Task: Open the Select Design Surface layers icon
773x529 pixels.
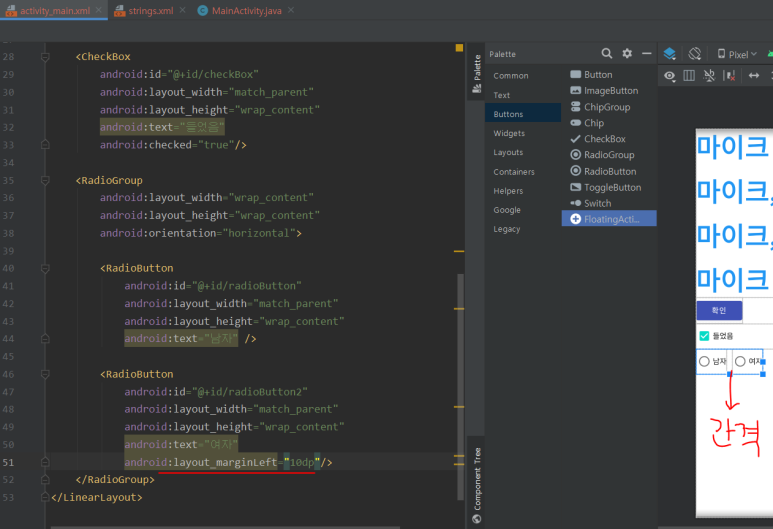Action: 669,53
